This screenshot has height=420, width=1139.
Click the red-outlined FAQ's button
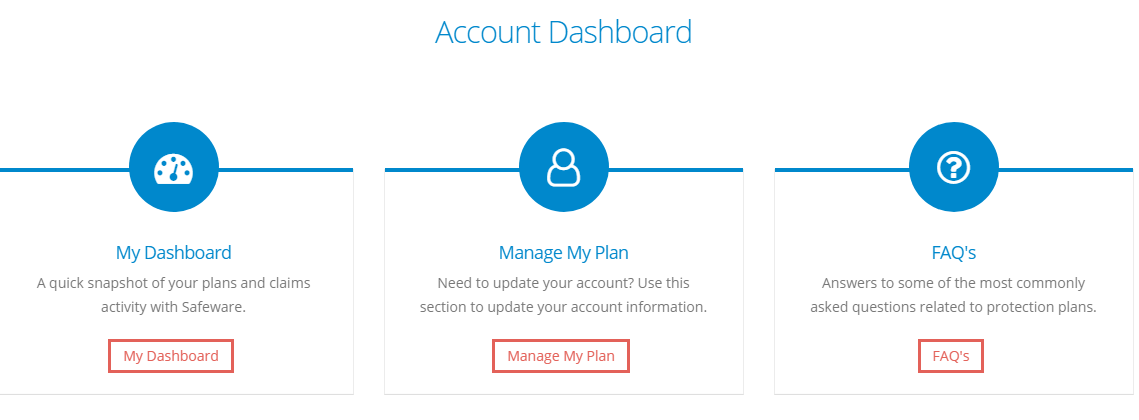[x=951, y=356]
